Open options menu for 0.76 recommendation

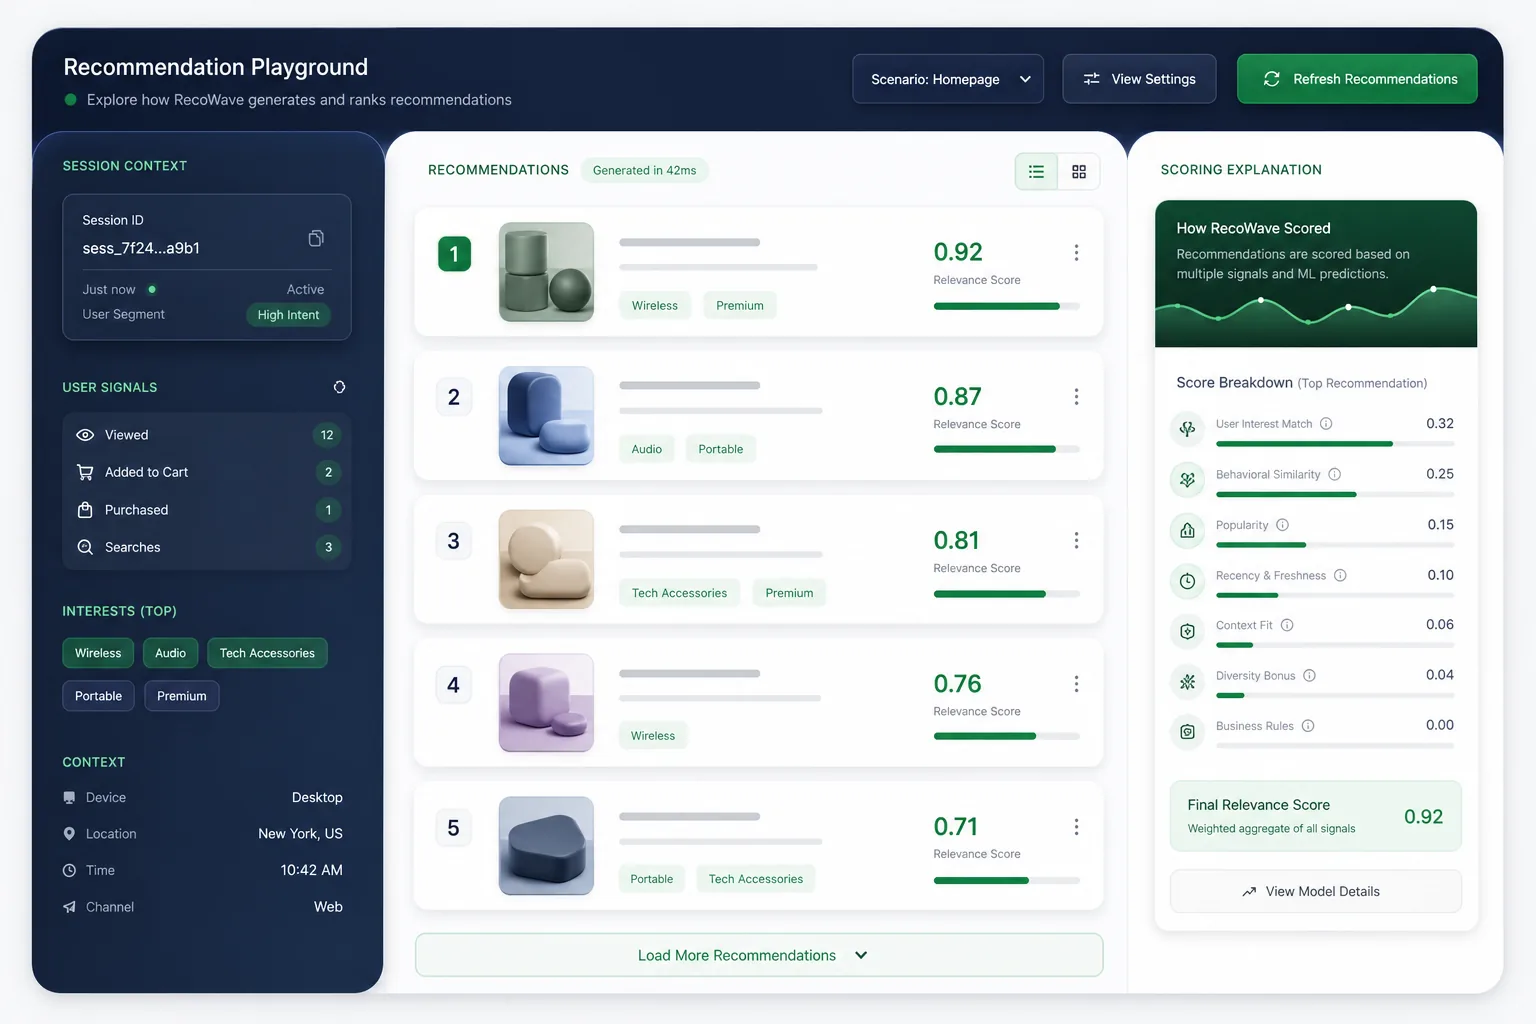coord(1076,684)
